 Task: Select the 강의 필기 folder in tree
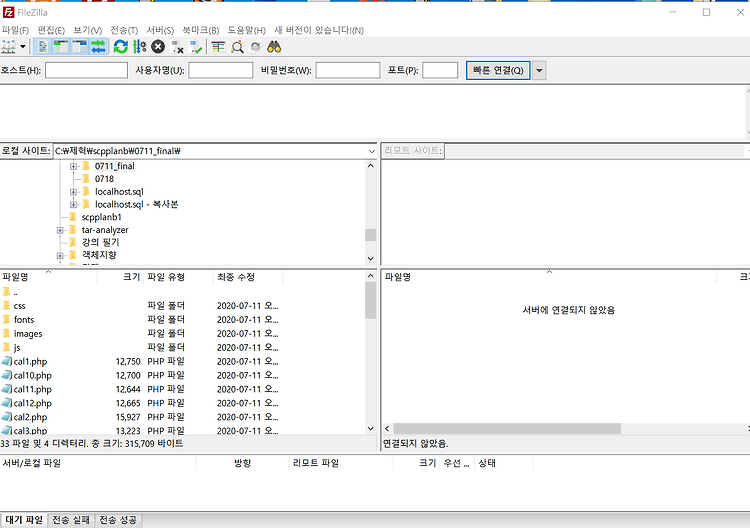click(x=100, y=242)
